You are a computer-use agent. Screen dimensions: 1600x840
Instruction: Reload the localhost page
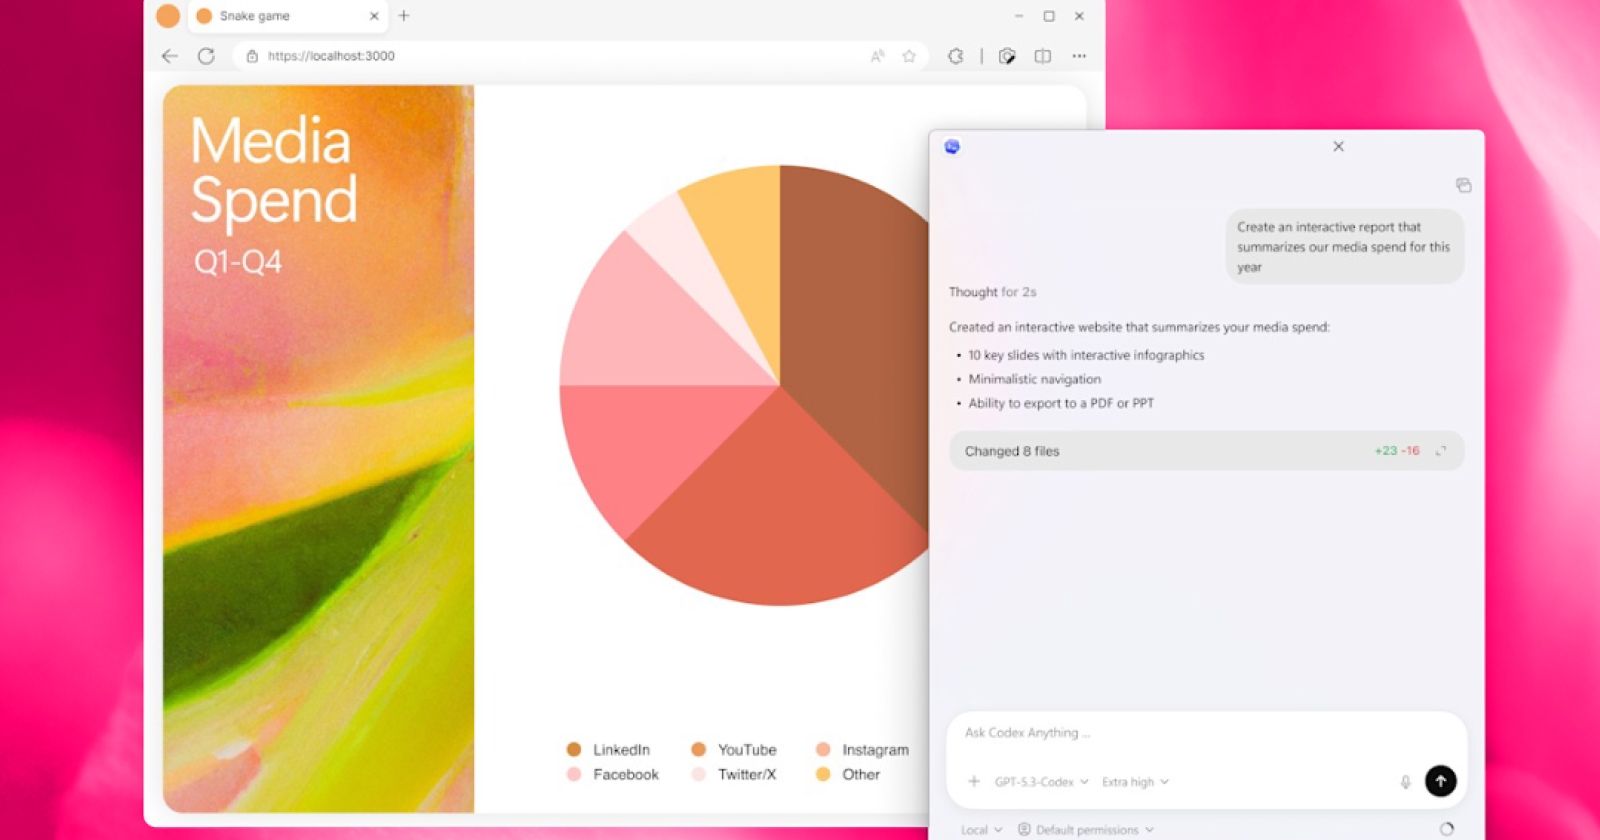pyautogui.click(x=206, y=56)
